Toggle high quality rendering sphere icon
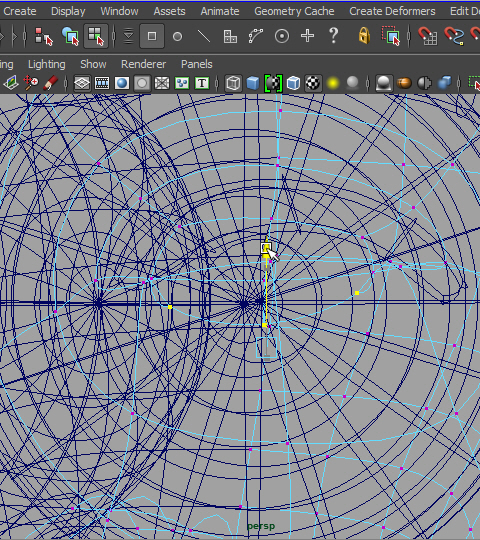 (384, 83)
